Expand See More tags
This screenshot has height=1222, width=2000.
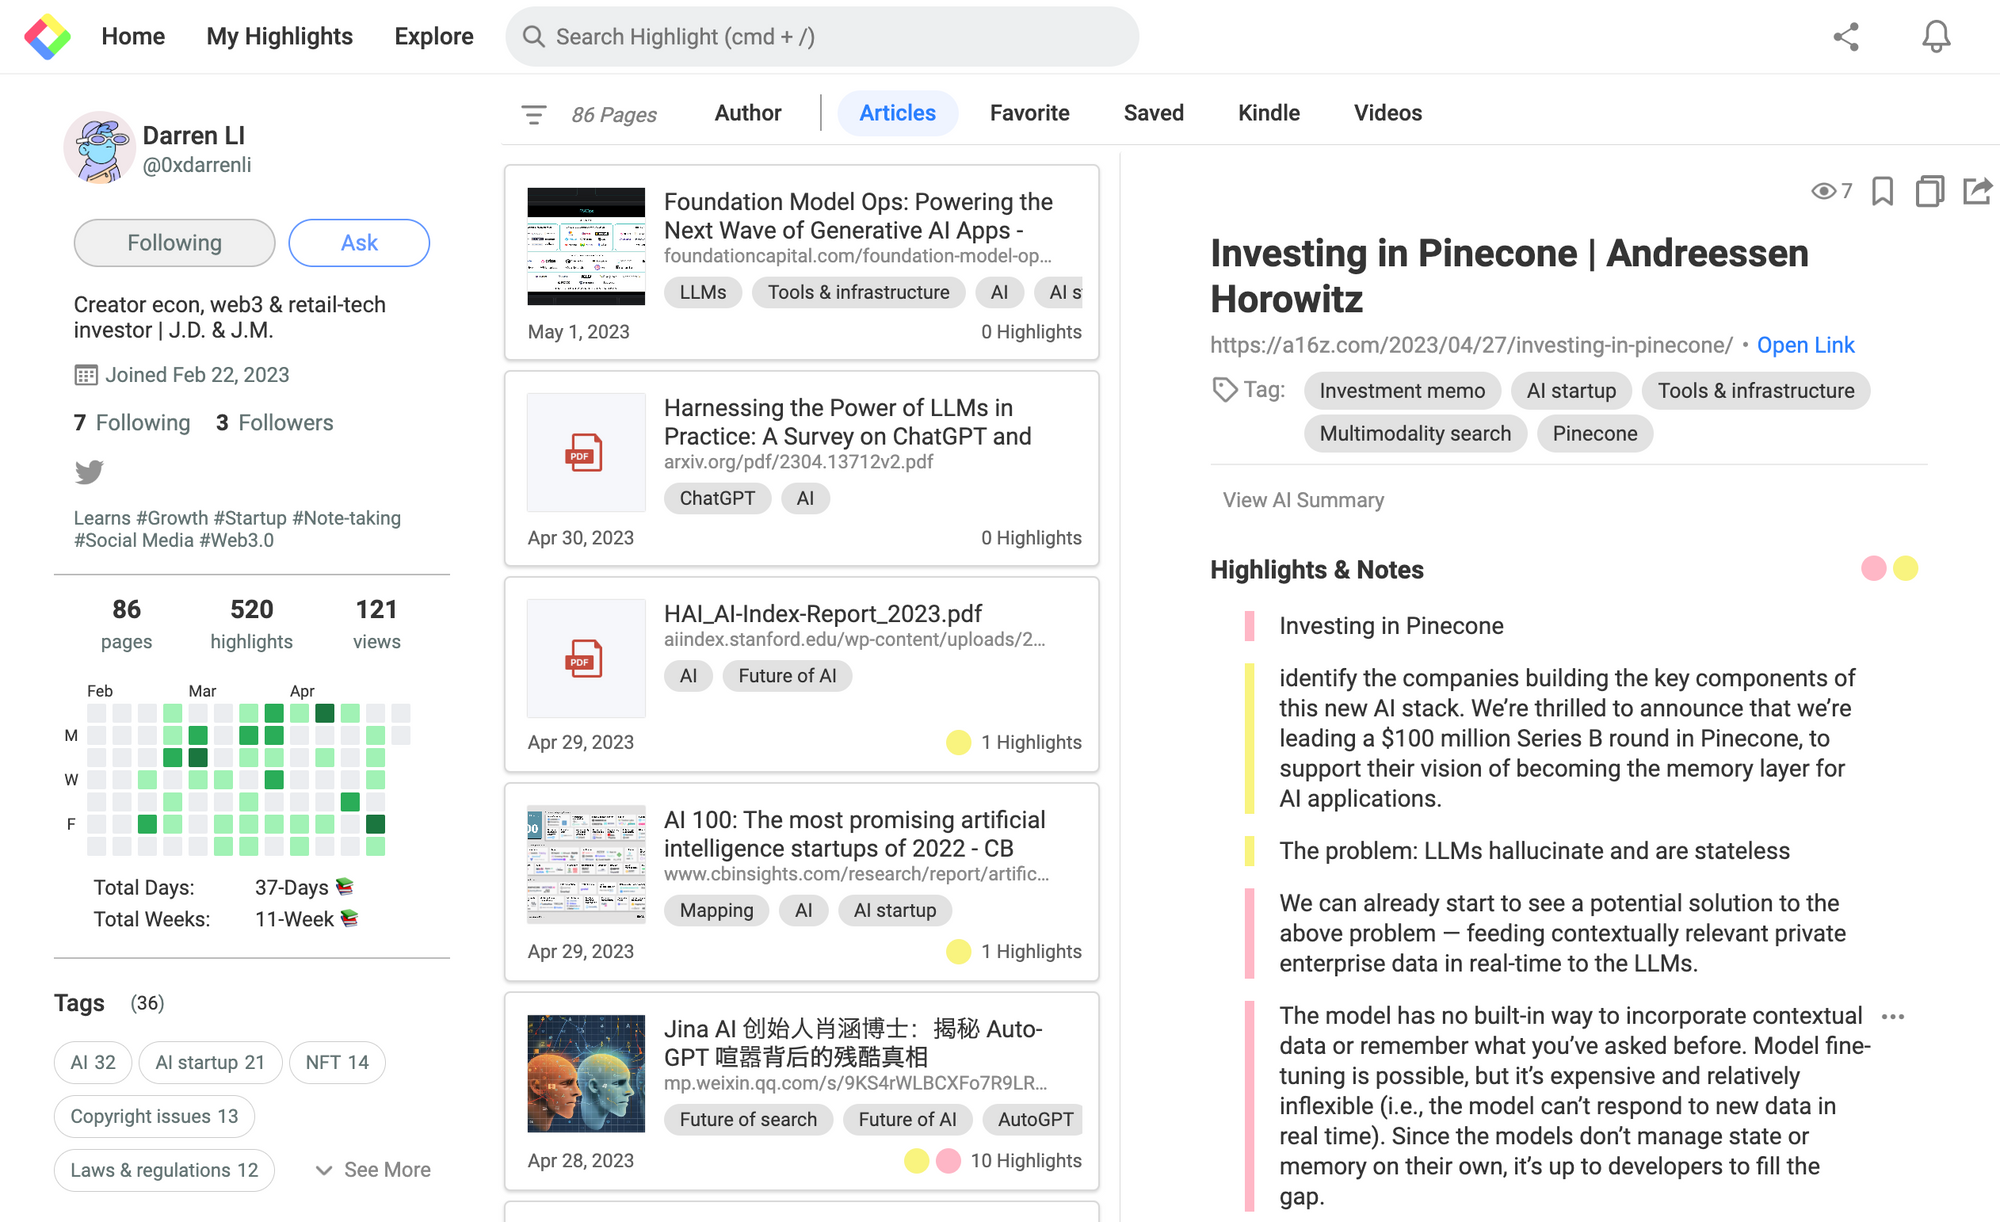click(x=373, y=1169)
